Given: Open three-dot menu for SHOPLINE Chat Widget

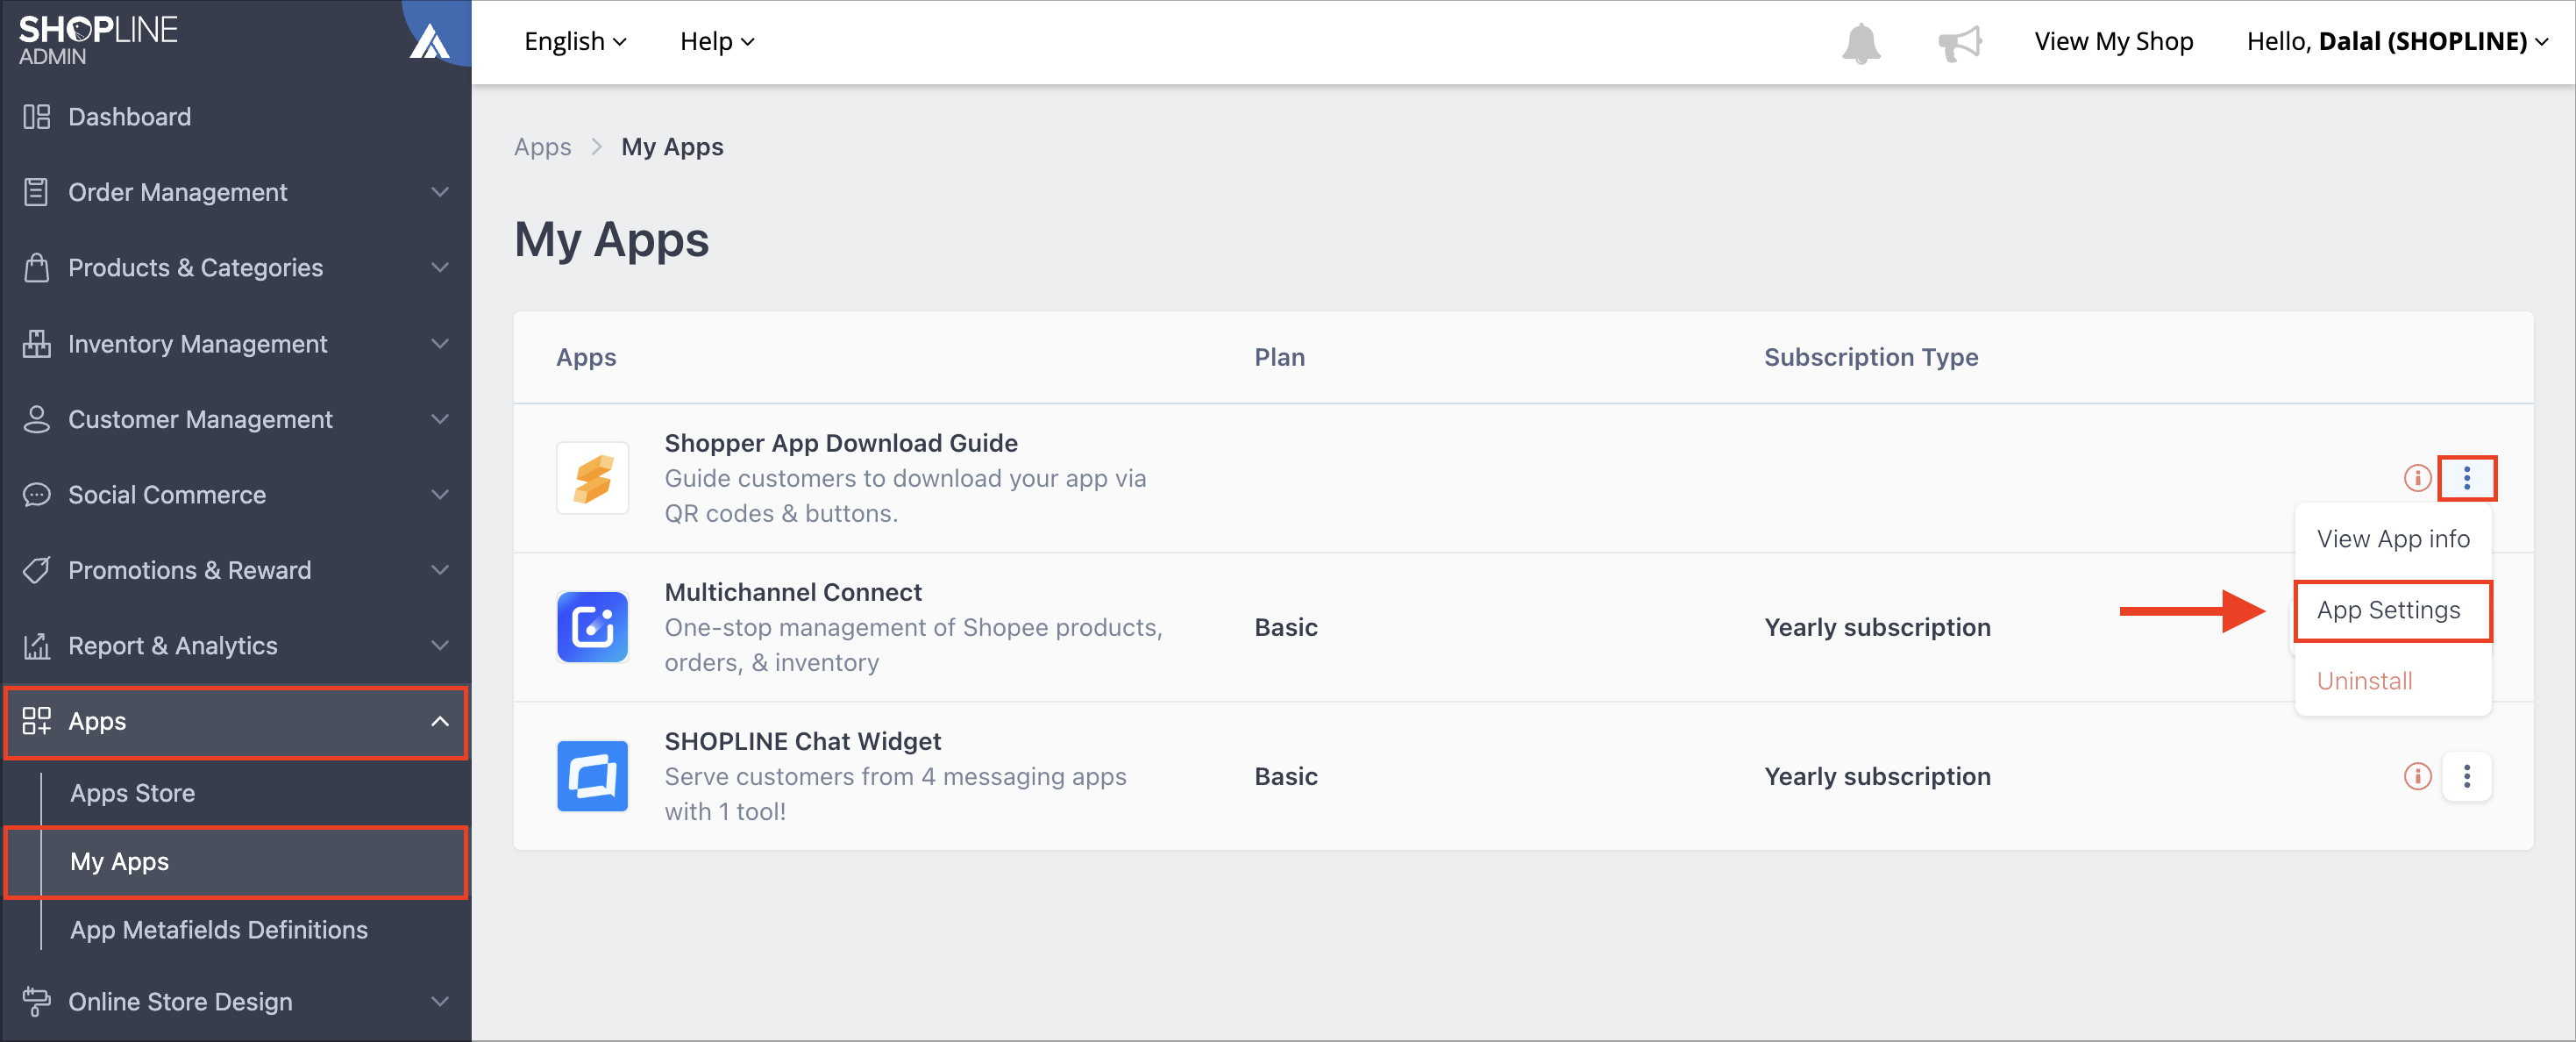Looking at the screenshot, I should coord(2466,776).
